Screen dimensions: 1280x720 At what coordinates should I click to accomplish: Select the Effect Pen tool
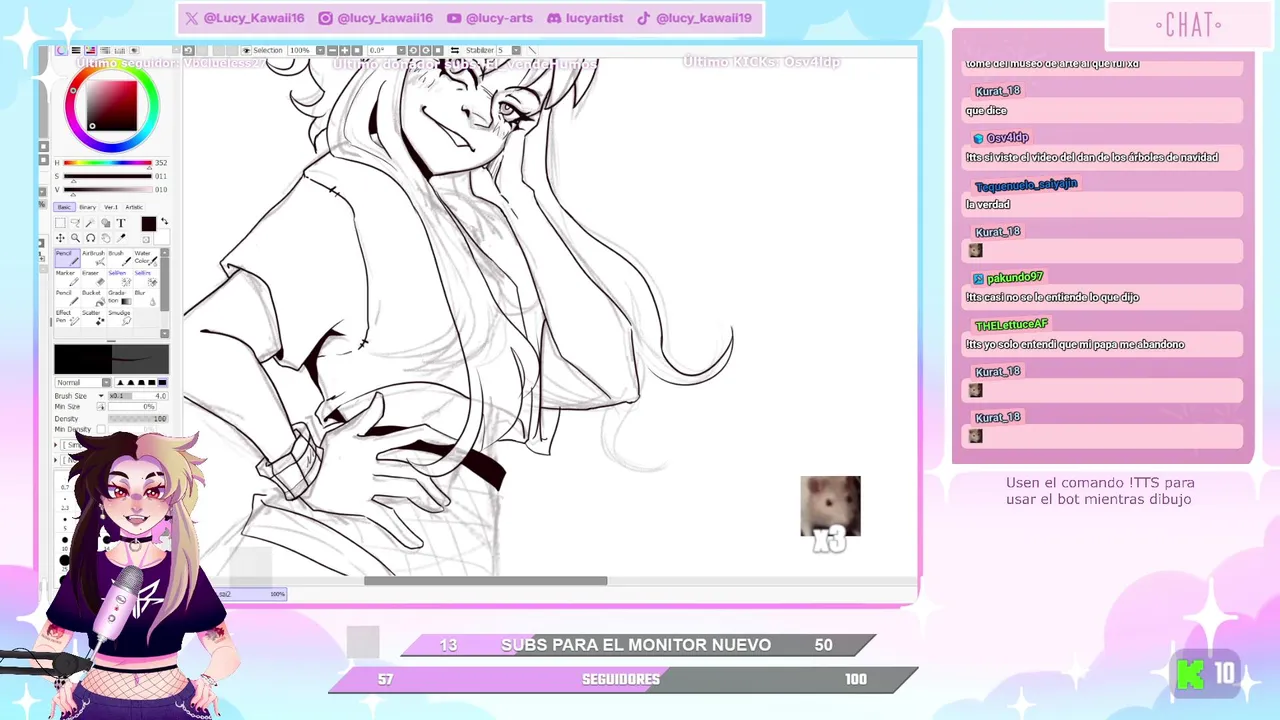click(67, 317)
